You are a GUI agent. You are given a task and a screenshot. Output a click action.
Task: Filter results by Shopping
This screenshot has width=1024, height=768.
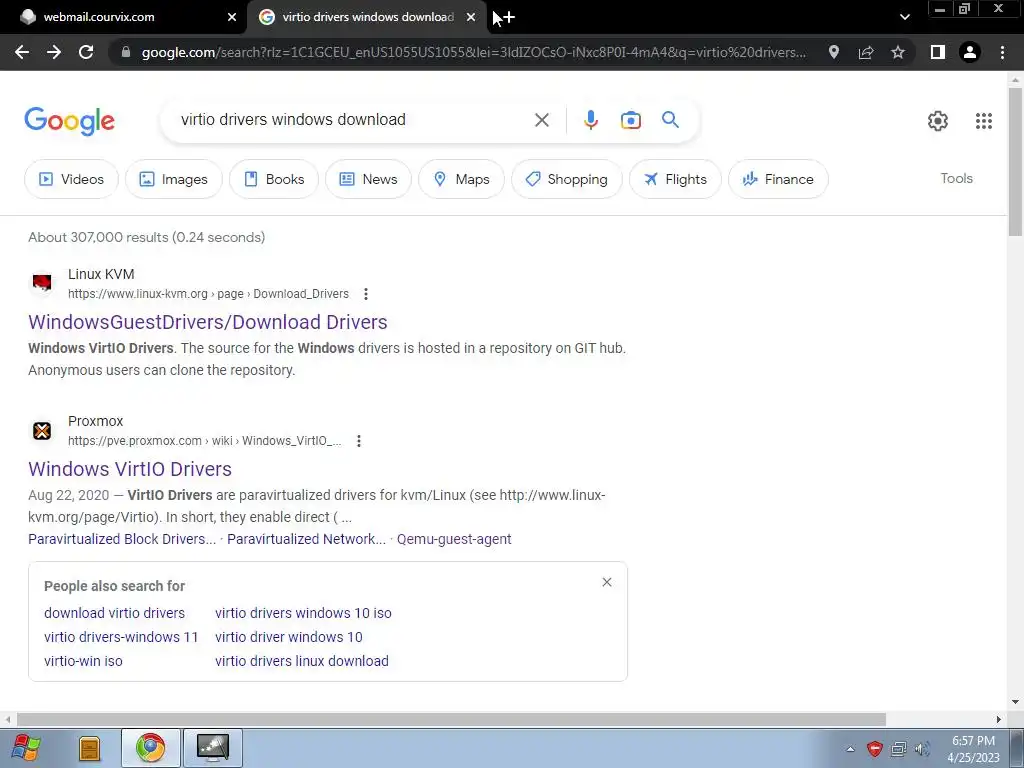(x=566, y=179)
